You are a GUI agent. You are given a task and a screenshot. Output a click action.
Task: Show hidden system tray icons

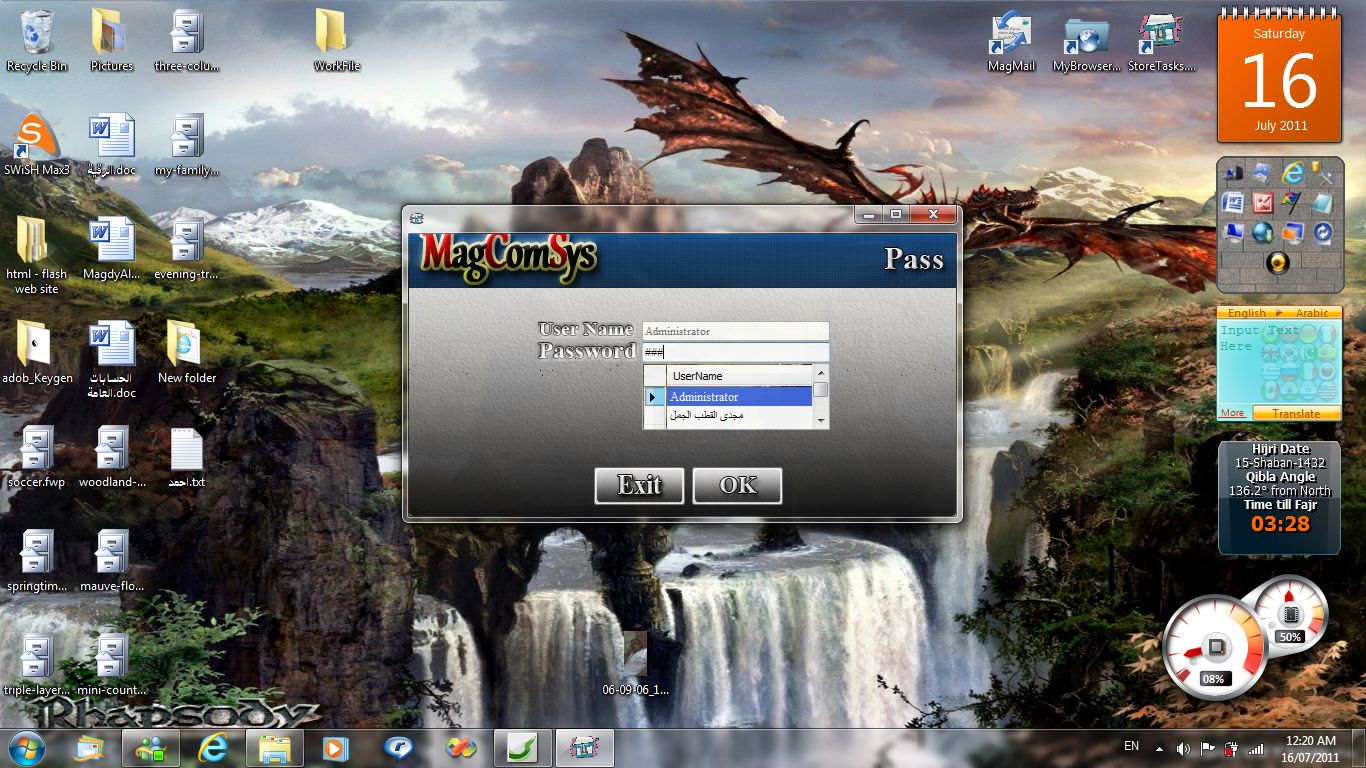click(1159, 748)
